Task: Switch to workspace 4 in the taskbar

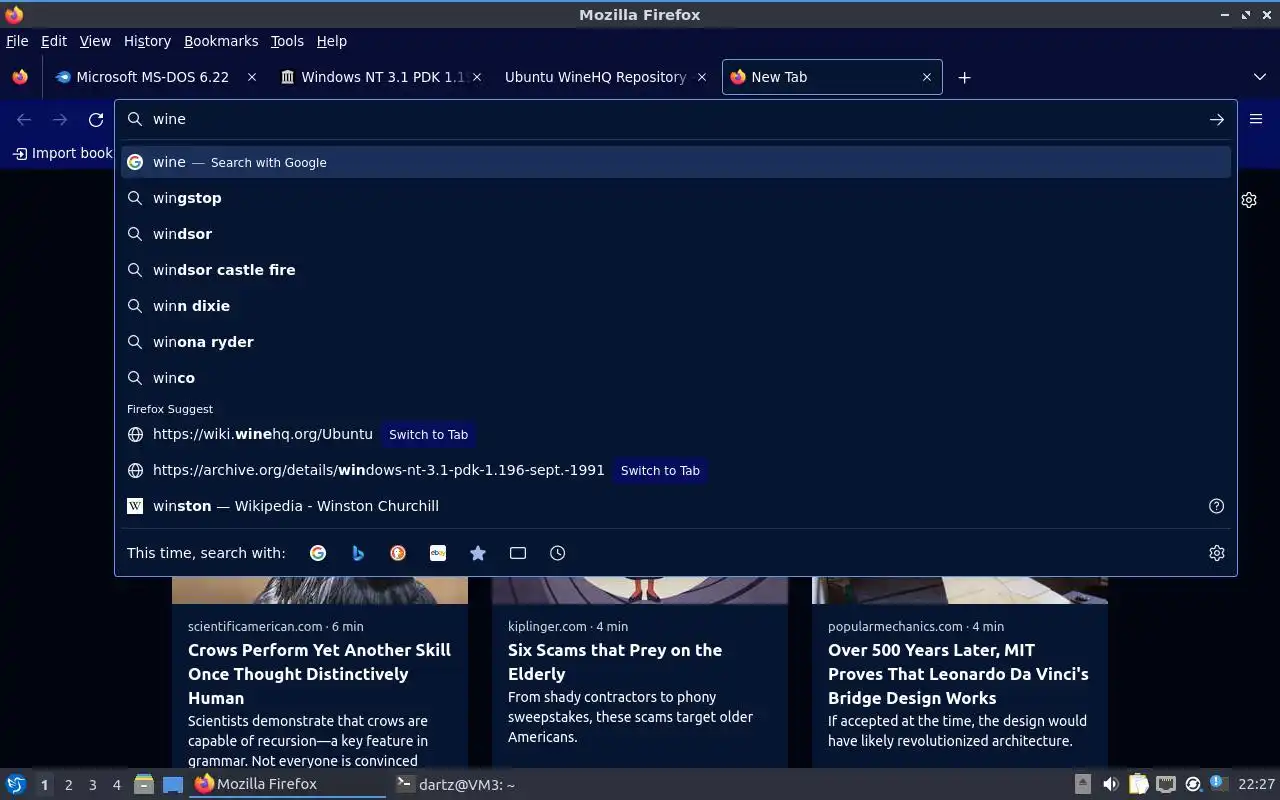Action: [116, 785]
